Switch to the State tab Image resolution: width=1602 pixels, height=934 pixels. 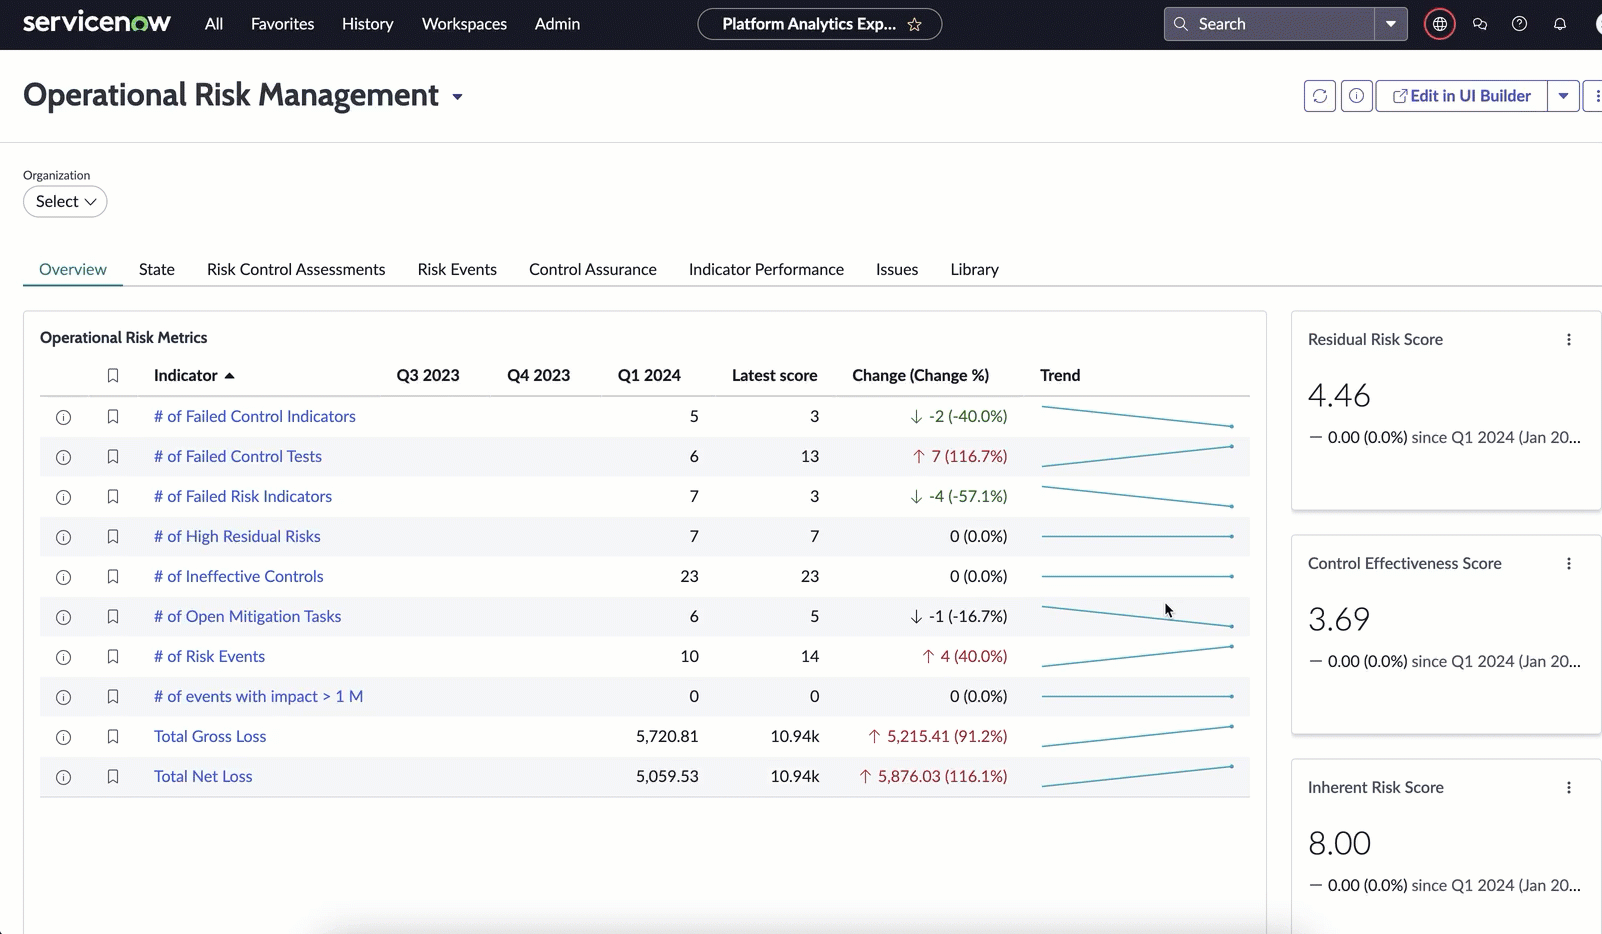click(x=157, y=269)
